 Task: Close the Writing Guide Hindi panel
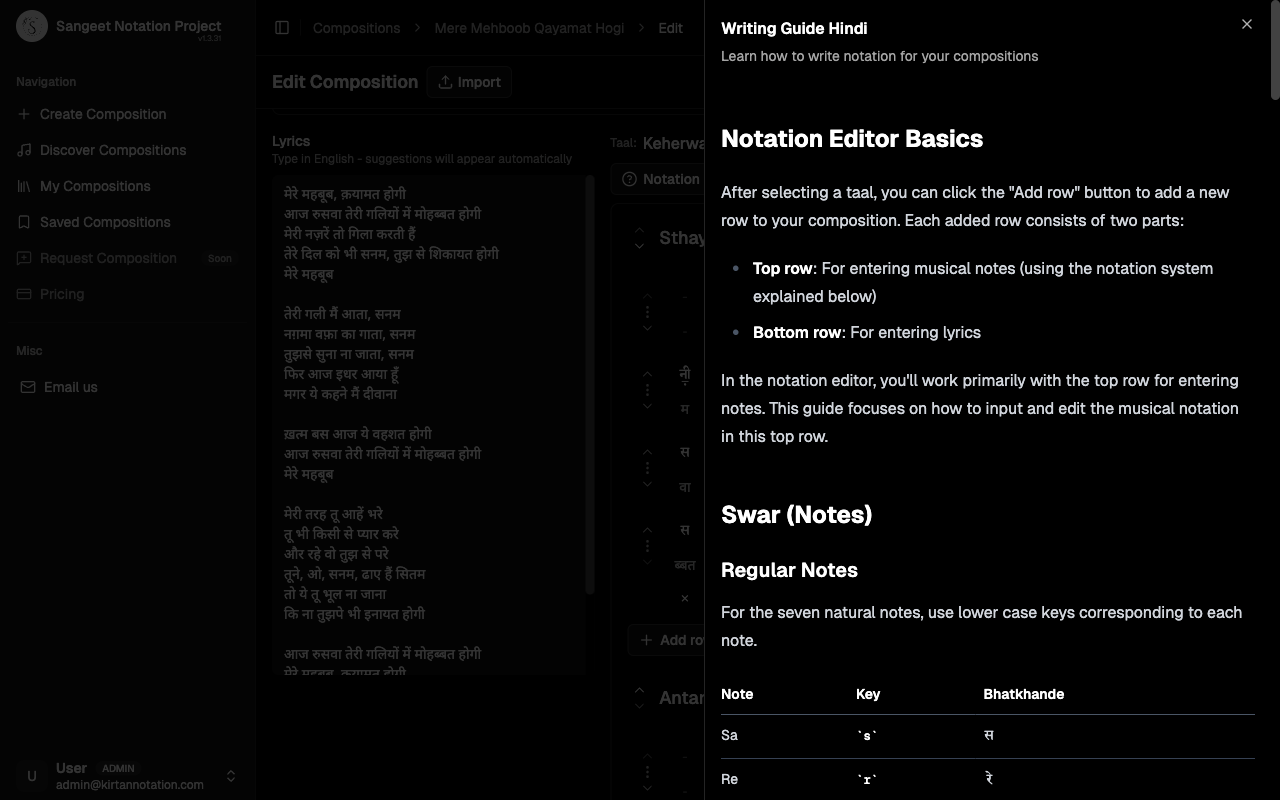(x=1247, y=24)
